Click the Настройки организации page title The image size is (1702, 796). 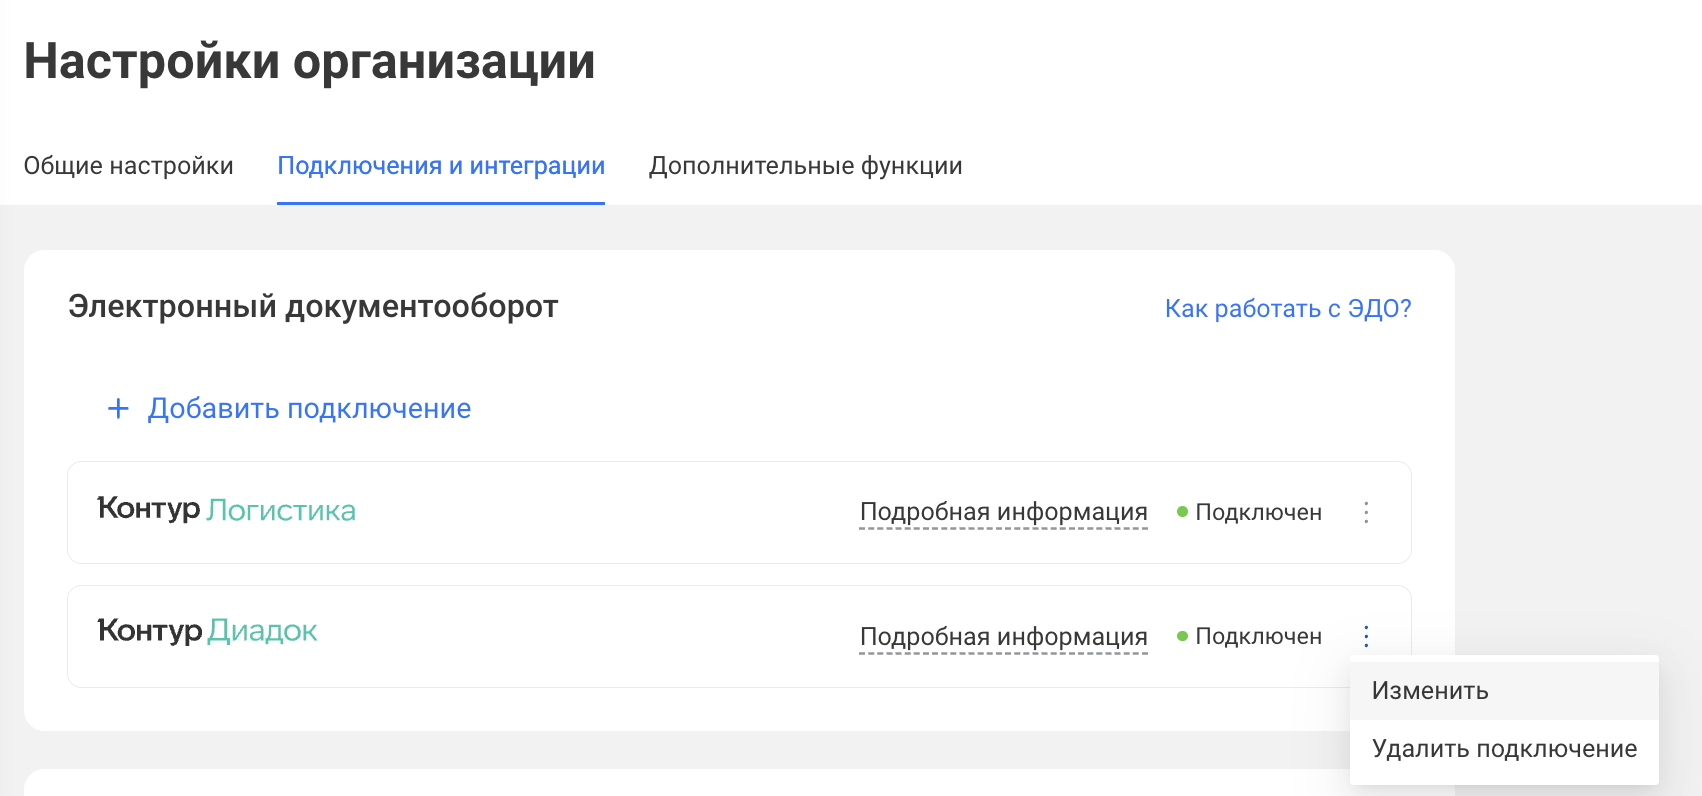tap(310, 61)
